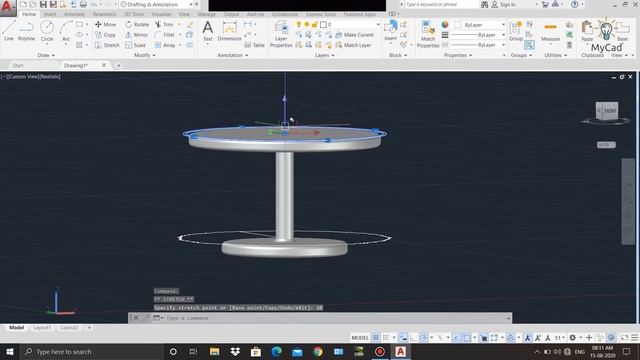Click Make Current layer button
This screenshot has height=360, width=640.
355,35
